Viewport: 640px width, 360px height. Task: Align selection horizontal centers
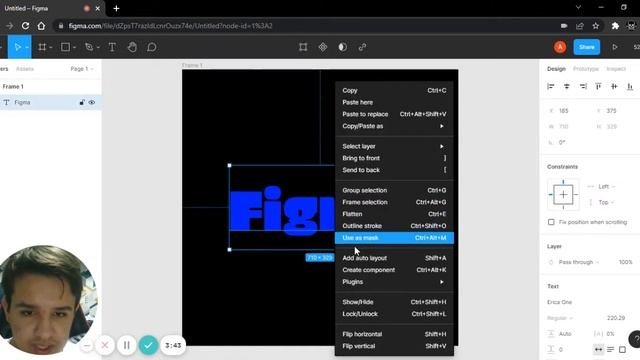(x=567, y=86)
